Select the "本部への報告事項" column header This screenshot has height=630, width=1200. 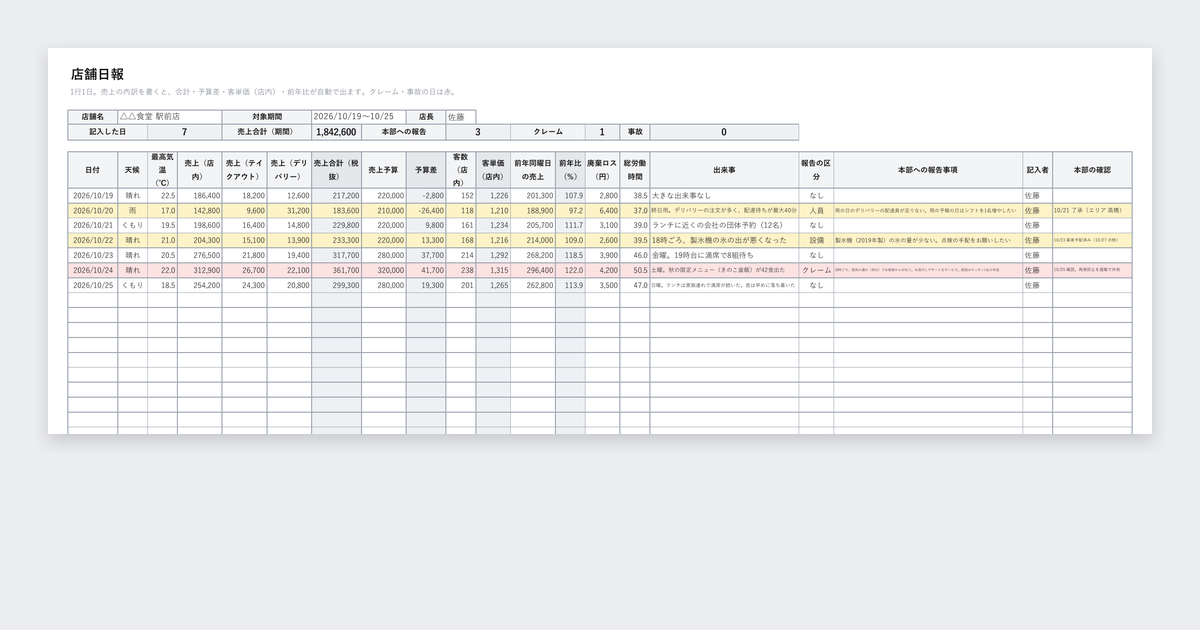tap(928, 170)
